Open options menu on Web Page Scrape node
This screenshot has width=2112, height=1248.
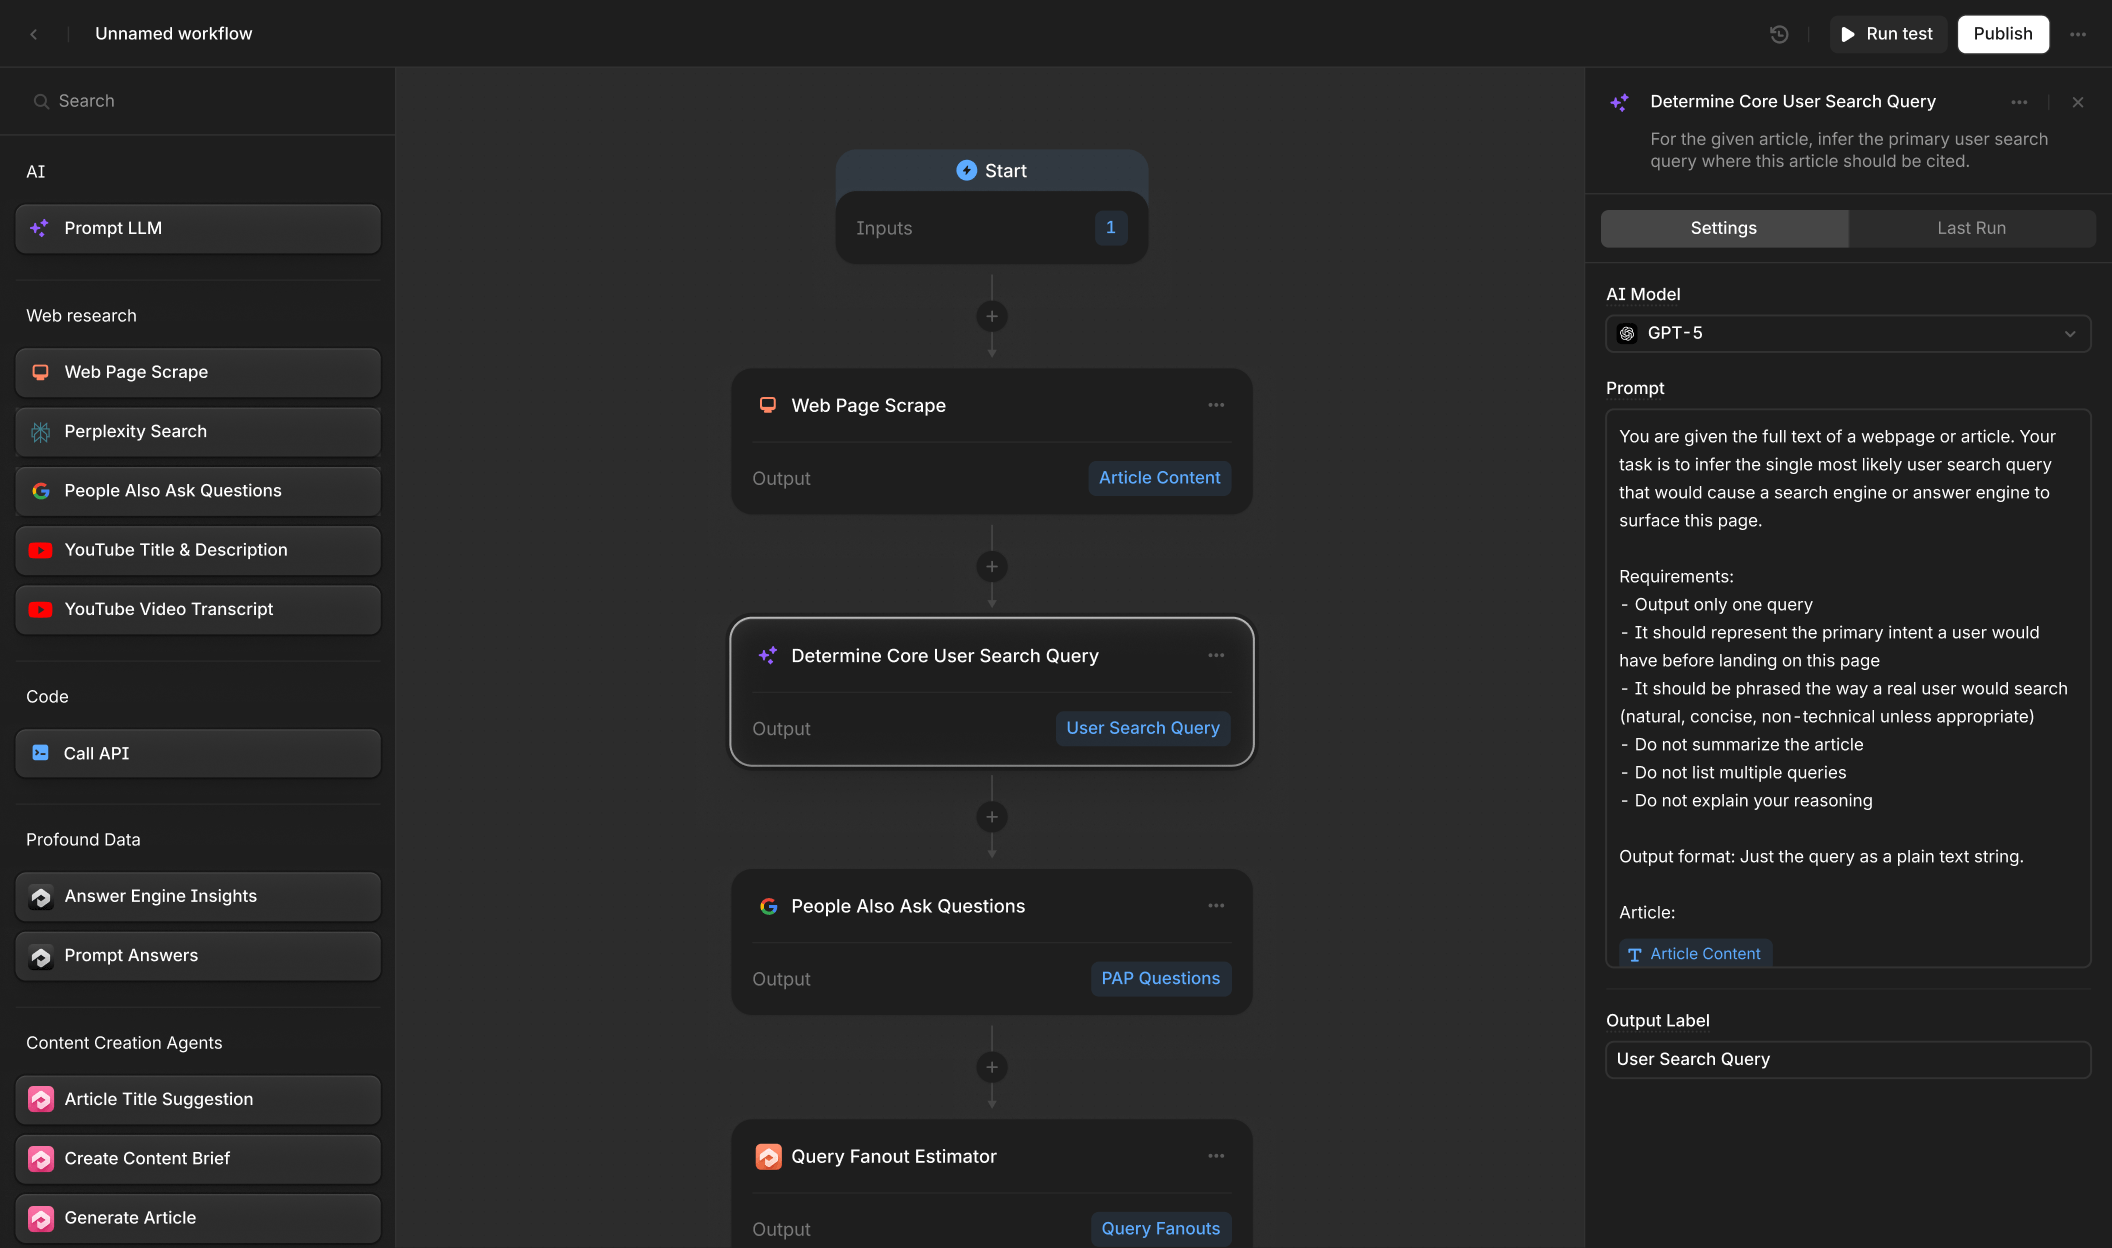click(x=1216, y=405)
